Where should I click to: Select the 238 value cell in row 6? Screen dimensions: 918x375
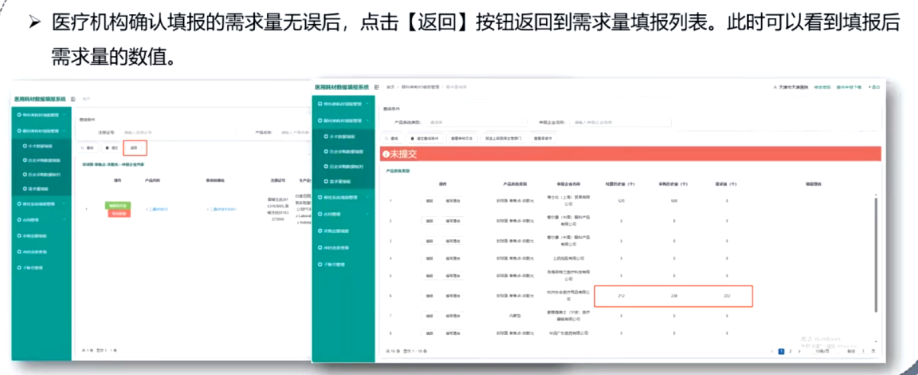coord(674,296)
